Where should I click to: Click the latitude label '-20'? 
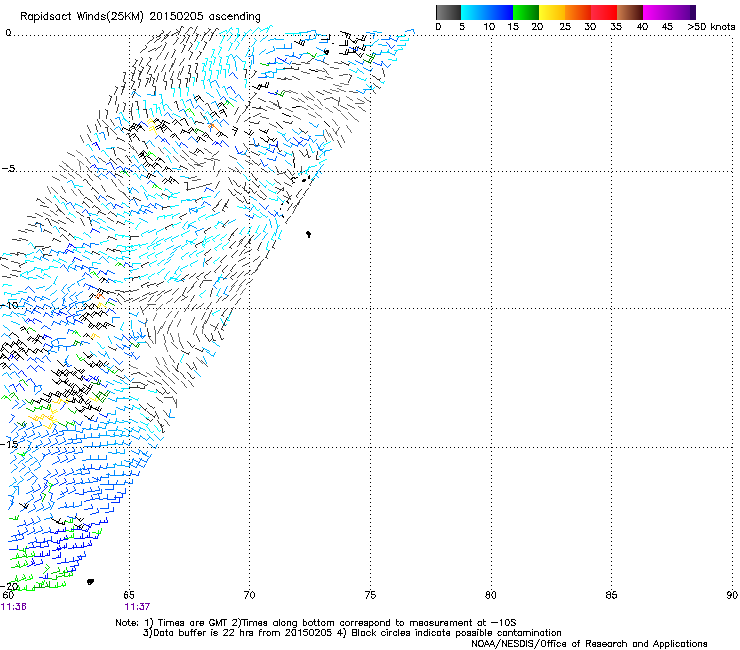tap(9, 586)
